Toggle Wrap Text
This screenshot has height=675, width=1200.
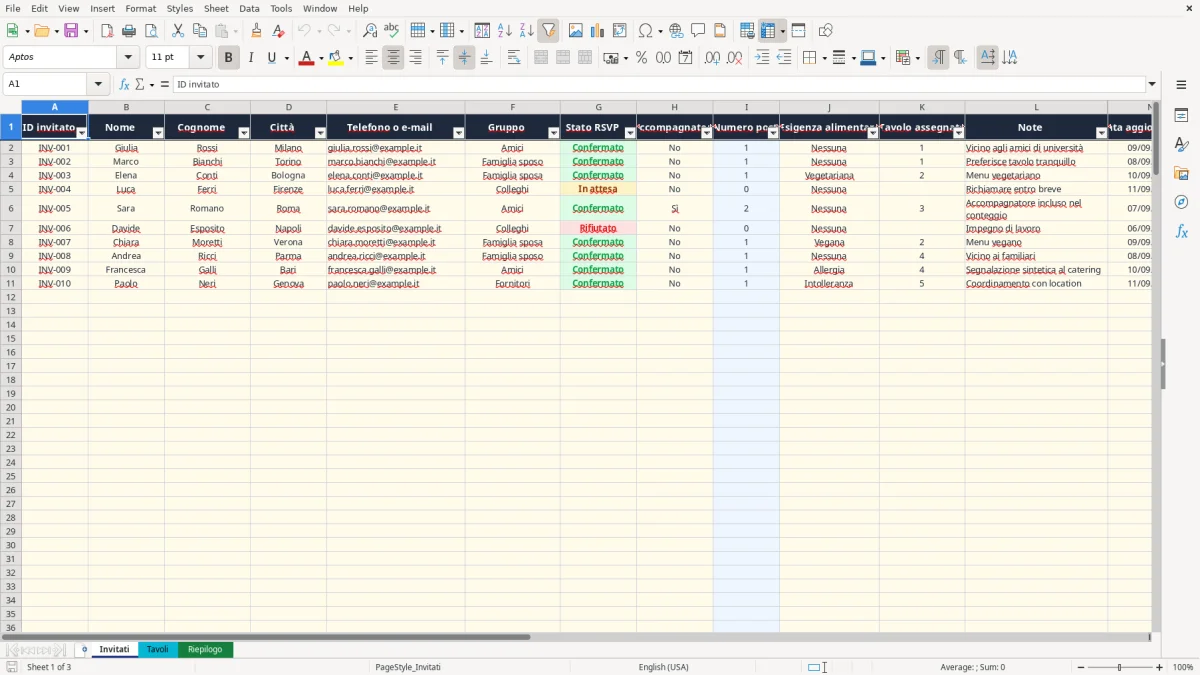[514, 58]
